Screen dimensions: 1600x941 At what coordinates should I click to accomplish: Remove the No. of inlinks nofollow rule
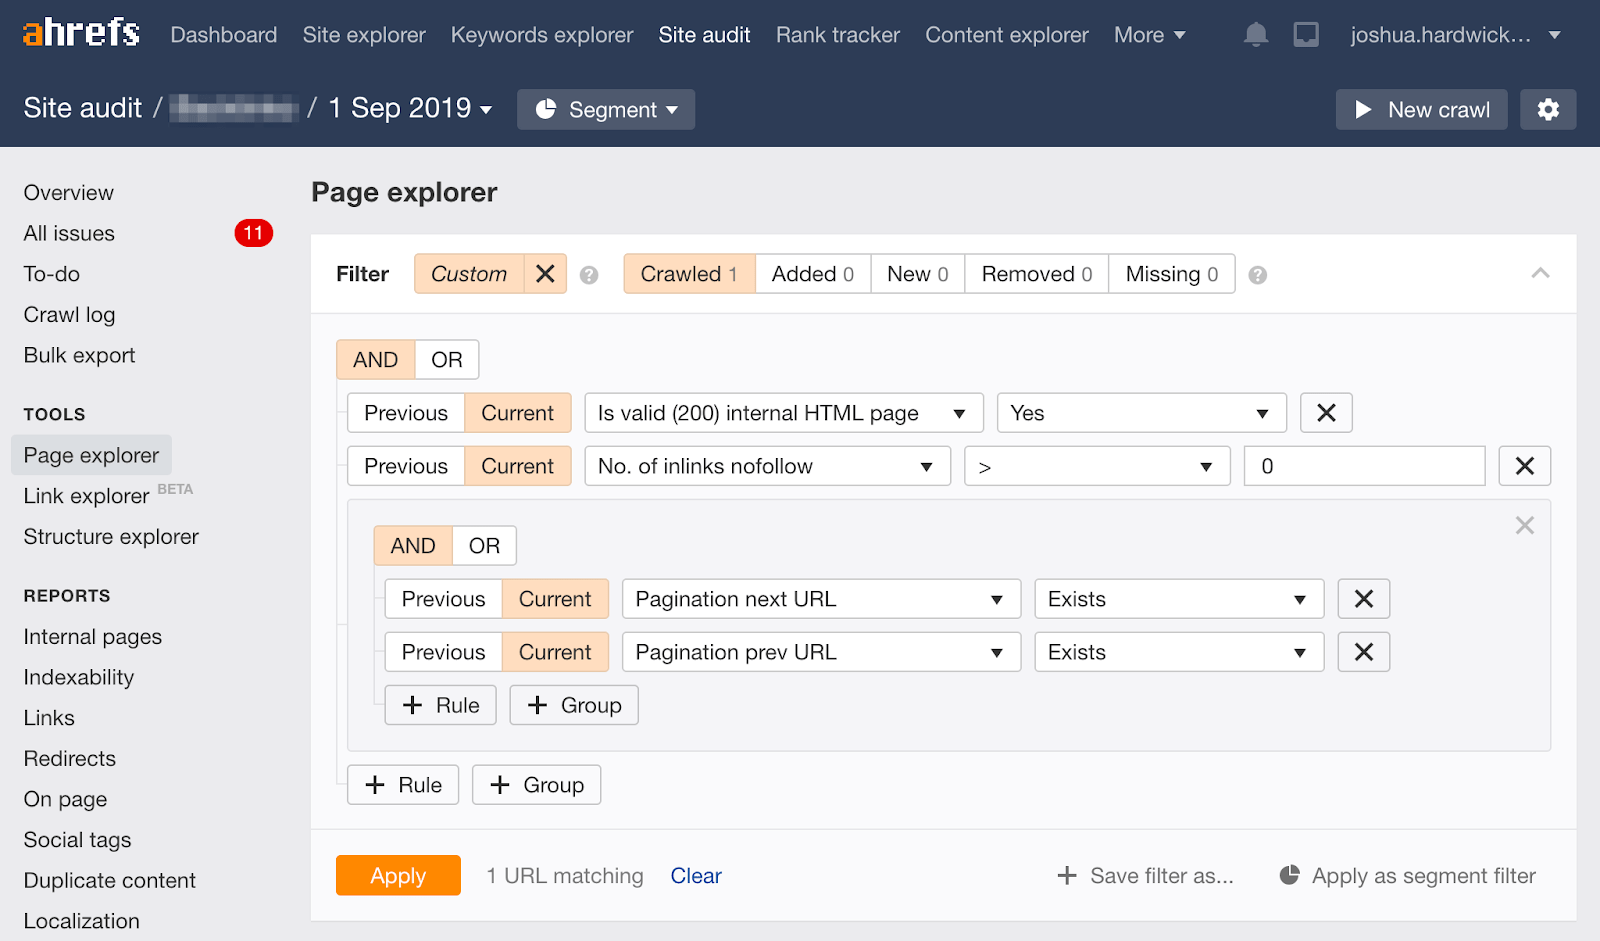coord(1524,465)
